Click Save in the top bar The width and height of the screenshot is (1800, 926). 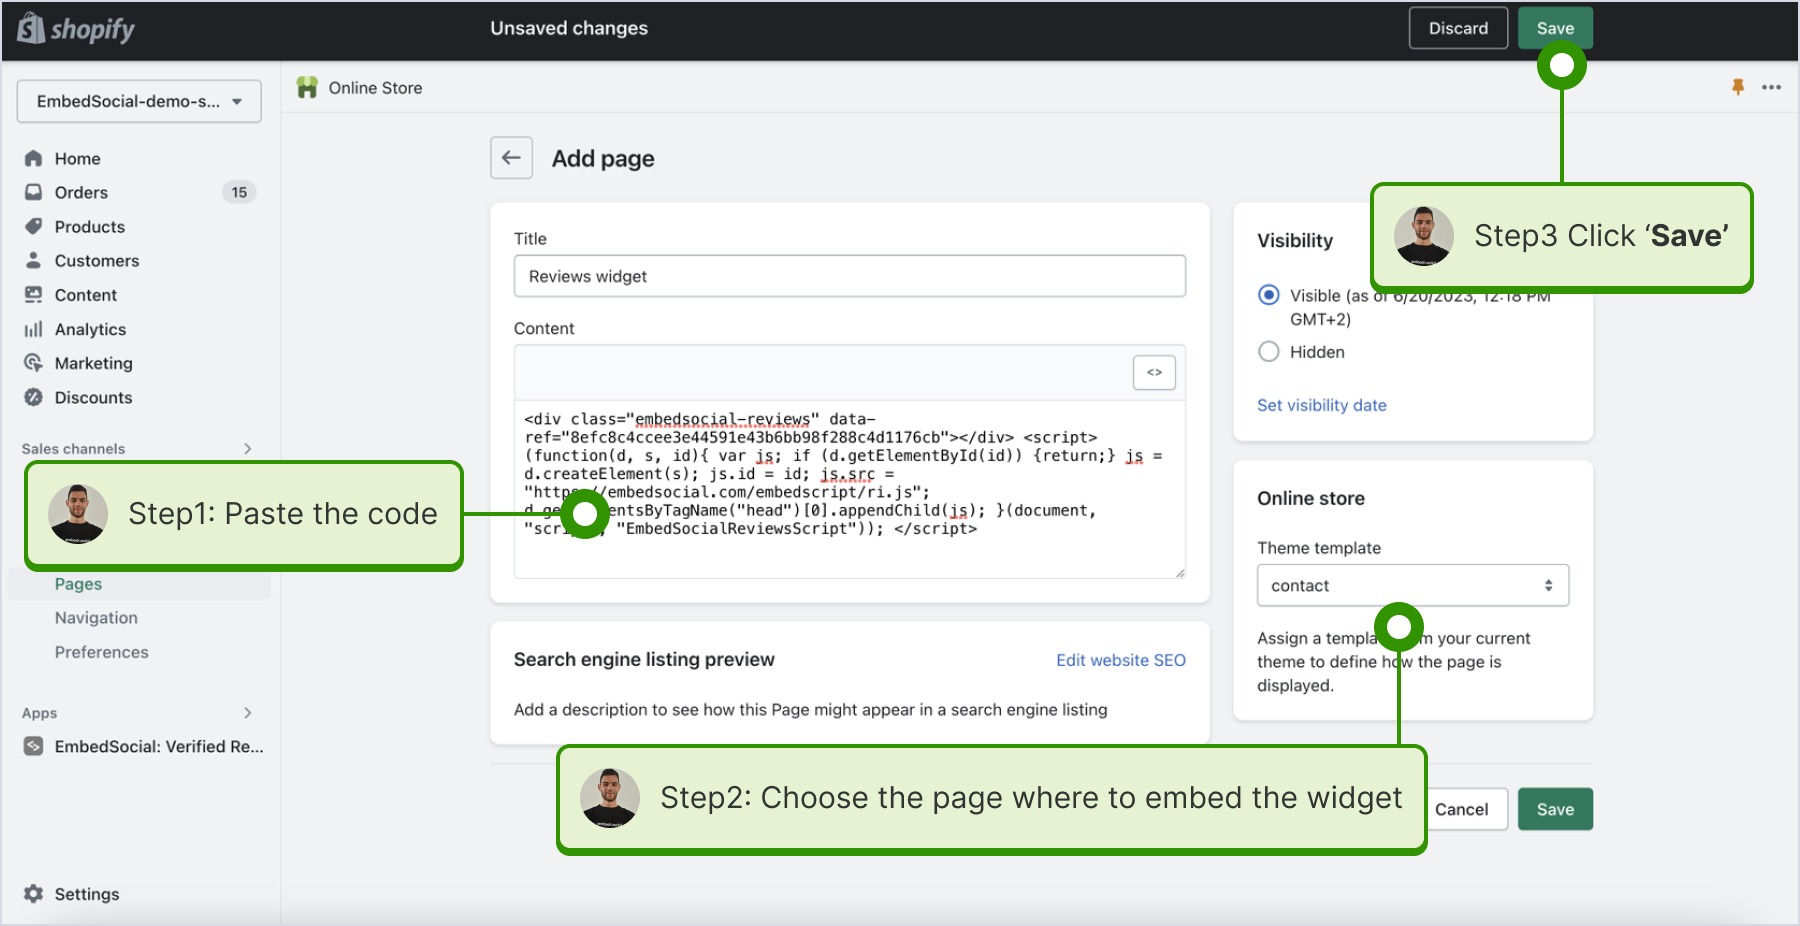(1555, 28)
